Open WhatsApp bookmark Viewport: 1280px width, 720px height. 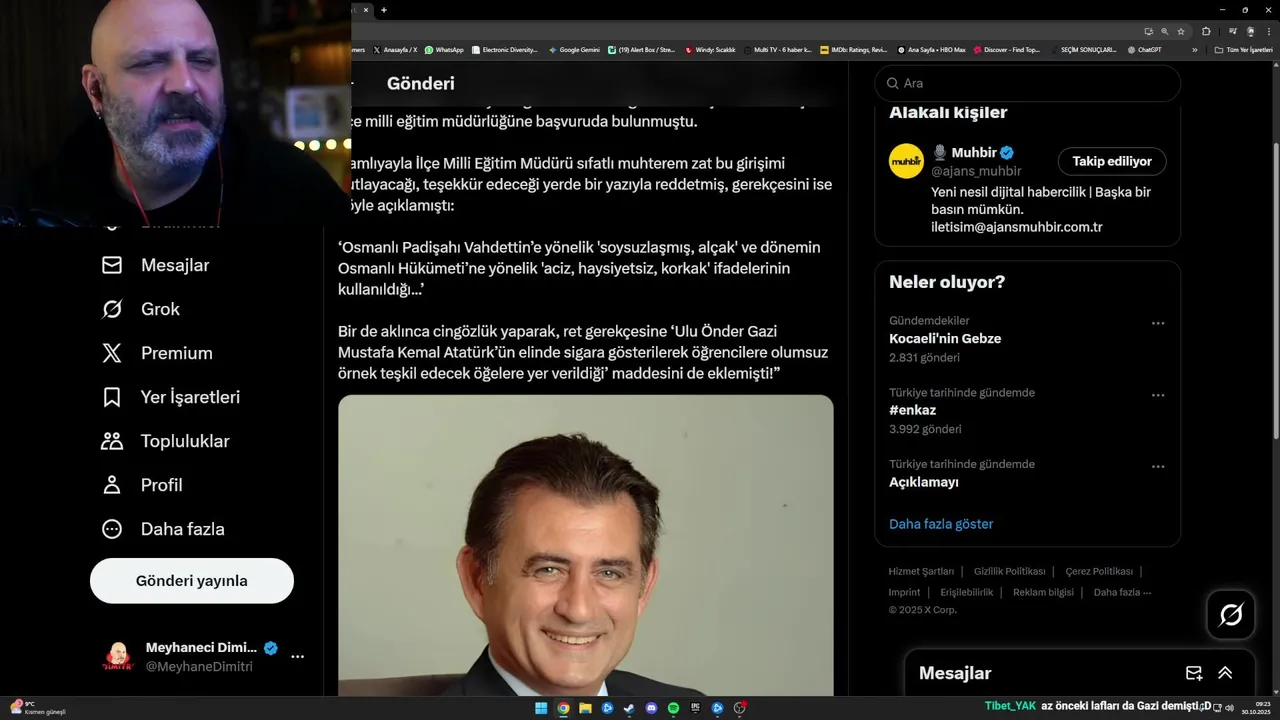444,49
